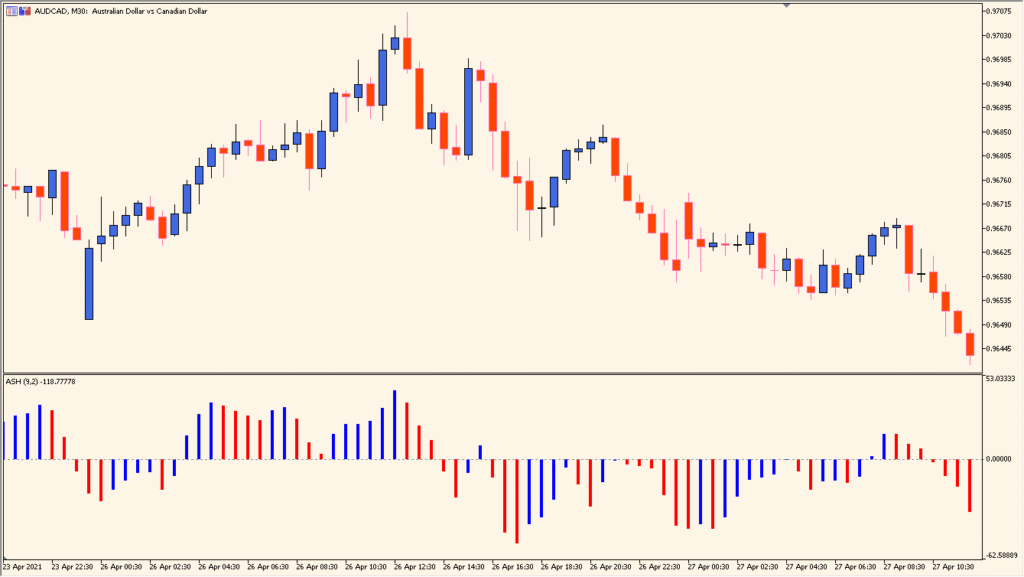
Task: Click the 26 Apr 10:30 time label
Action: click(x=366, y=567)
